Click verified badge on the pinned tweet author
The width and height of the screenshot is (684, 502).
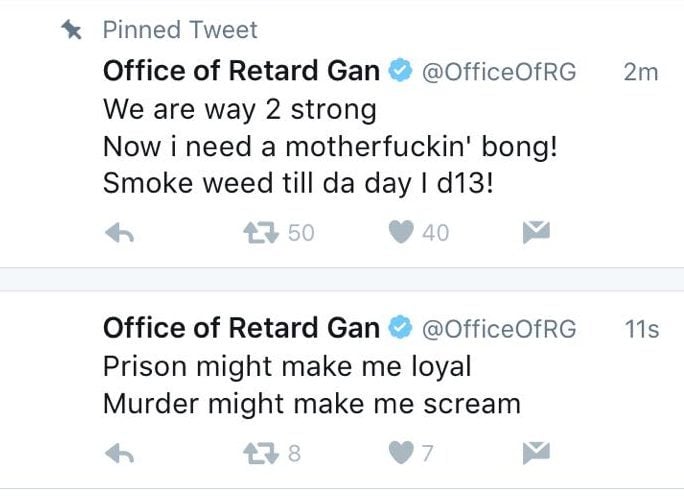pos(400,70)
